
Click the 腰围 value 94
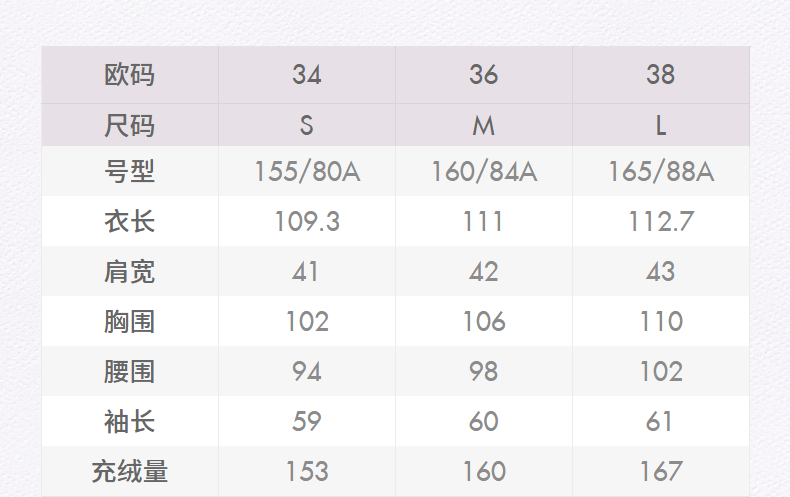tap(307, 371)
